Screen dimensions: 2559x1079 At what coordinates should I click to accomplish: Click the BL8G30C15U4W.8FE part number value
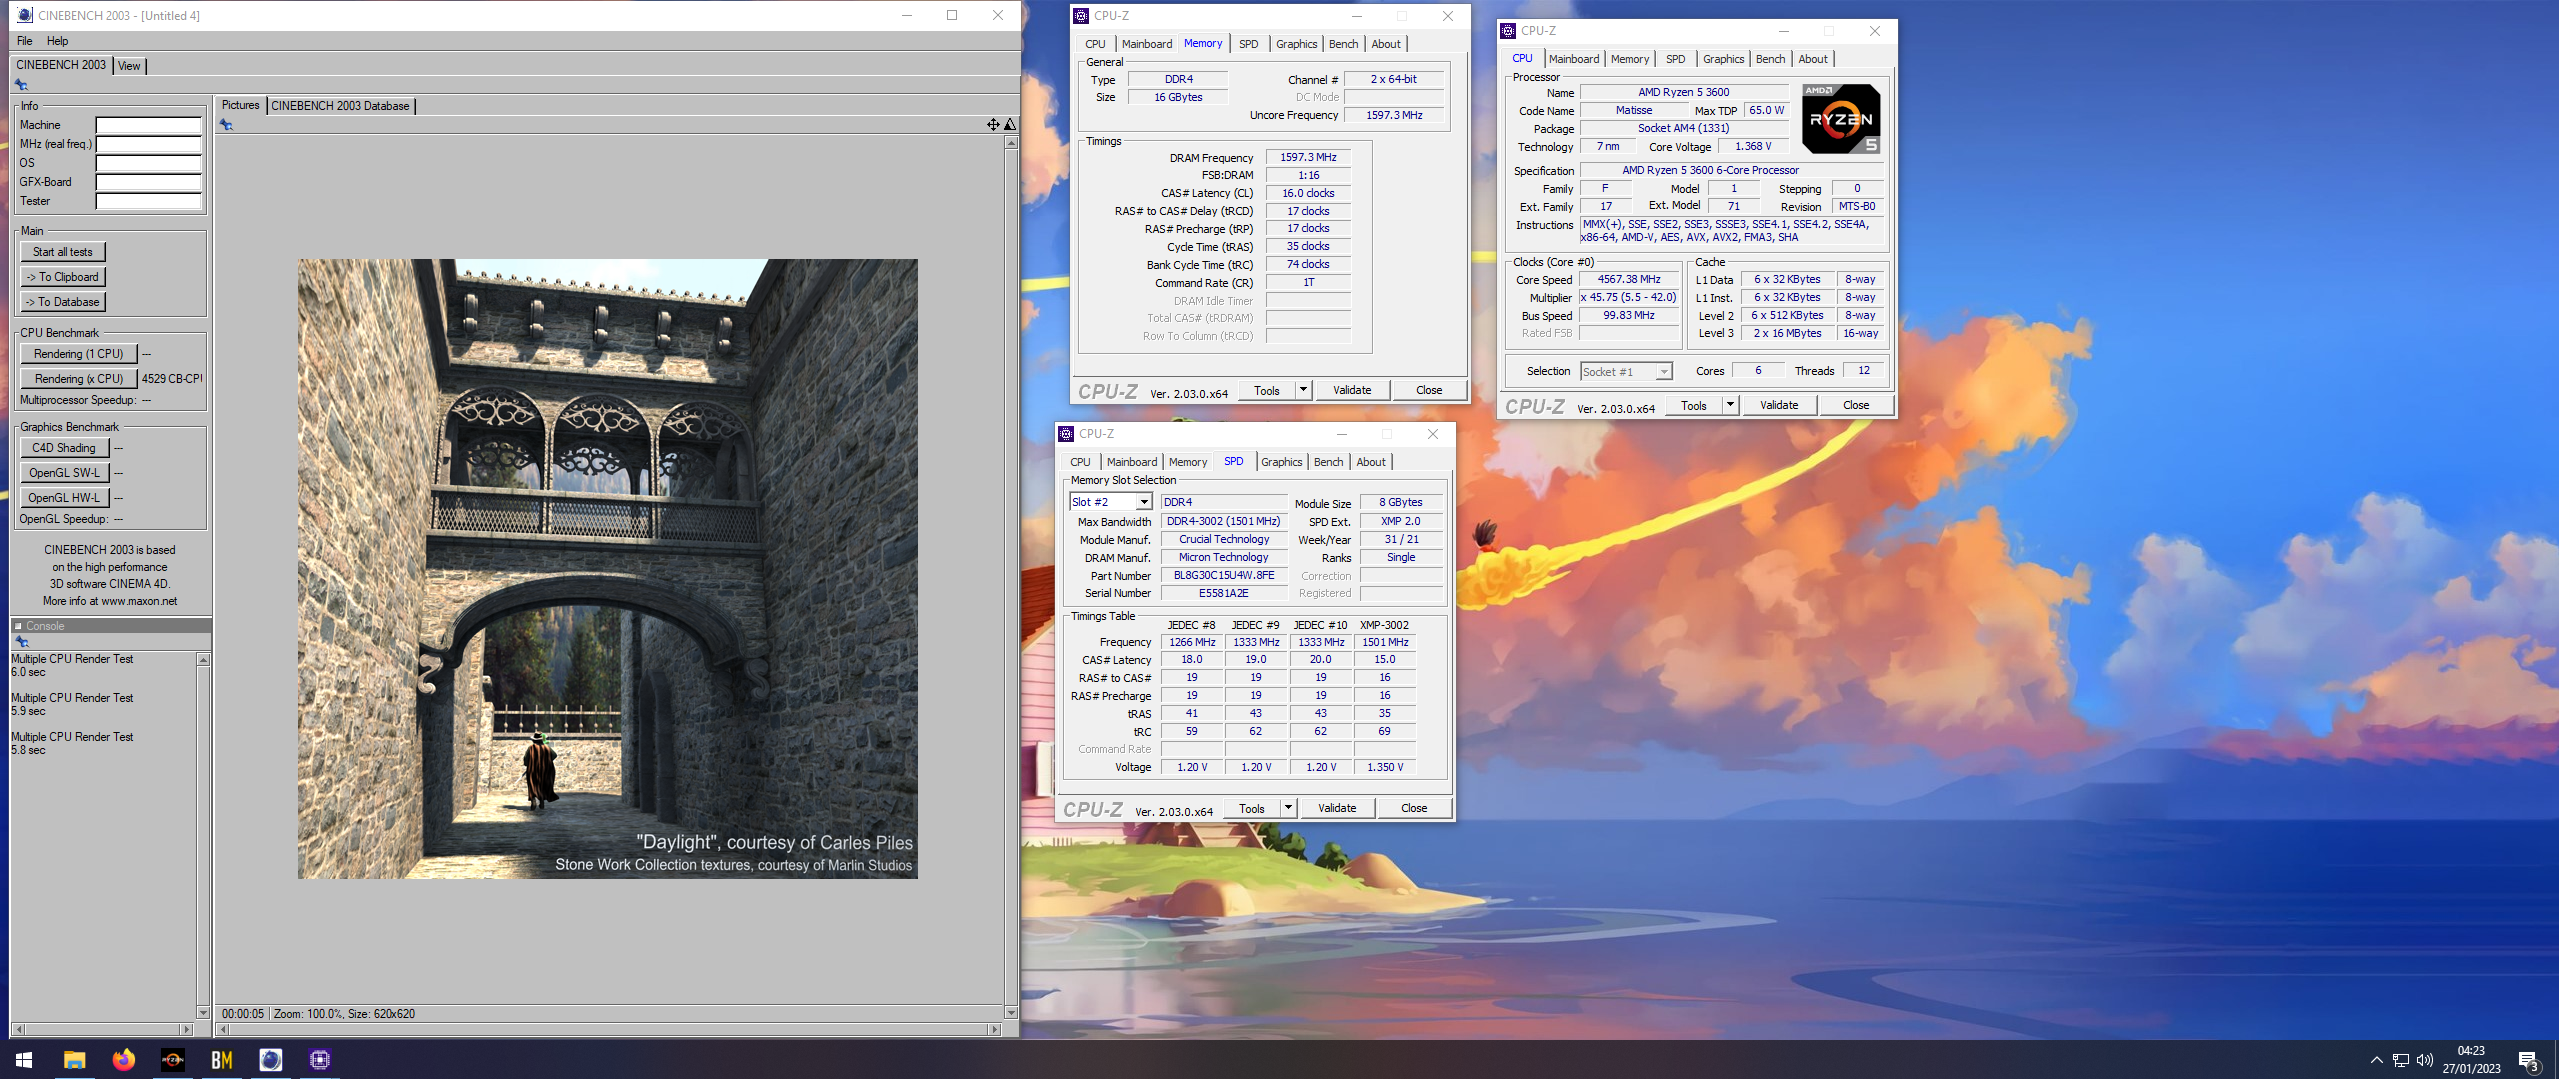pyautogui.click(x=1224, y=575)
